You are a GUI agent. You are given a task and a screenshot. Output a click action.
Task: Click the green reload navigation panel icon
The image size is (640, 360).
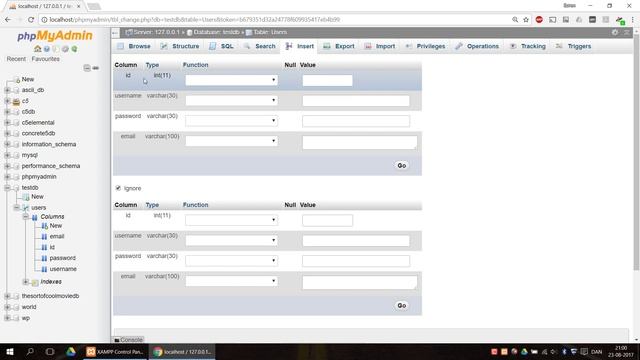(74, 49)
